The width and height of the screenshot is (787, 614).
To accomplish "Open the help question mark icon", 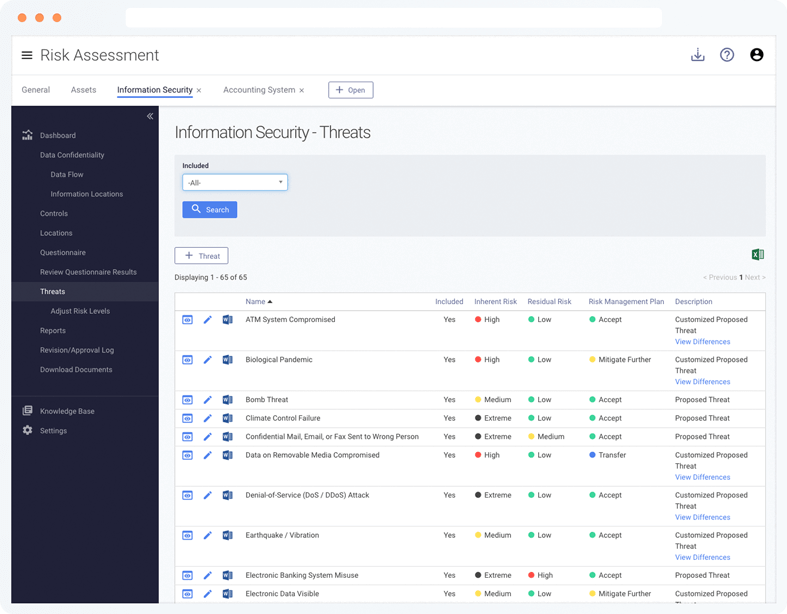I will tap(727, 55).
